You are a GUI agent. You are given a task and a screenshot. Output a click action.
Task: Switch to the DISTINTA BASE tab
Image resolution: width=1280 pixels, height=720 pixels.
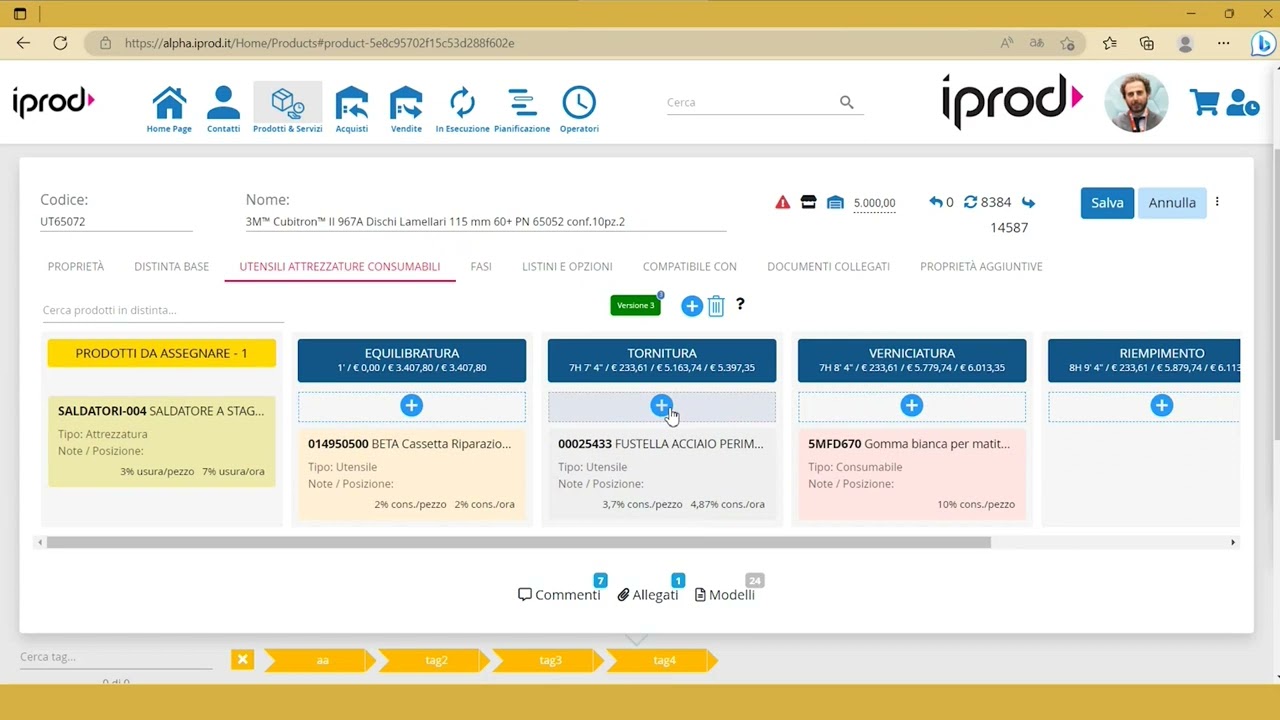coord(171,266)
